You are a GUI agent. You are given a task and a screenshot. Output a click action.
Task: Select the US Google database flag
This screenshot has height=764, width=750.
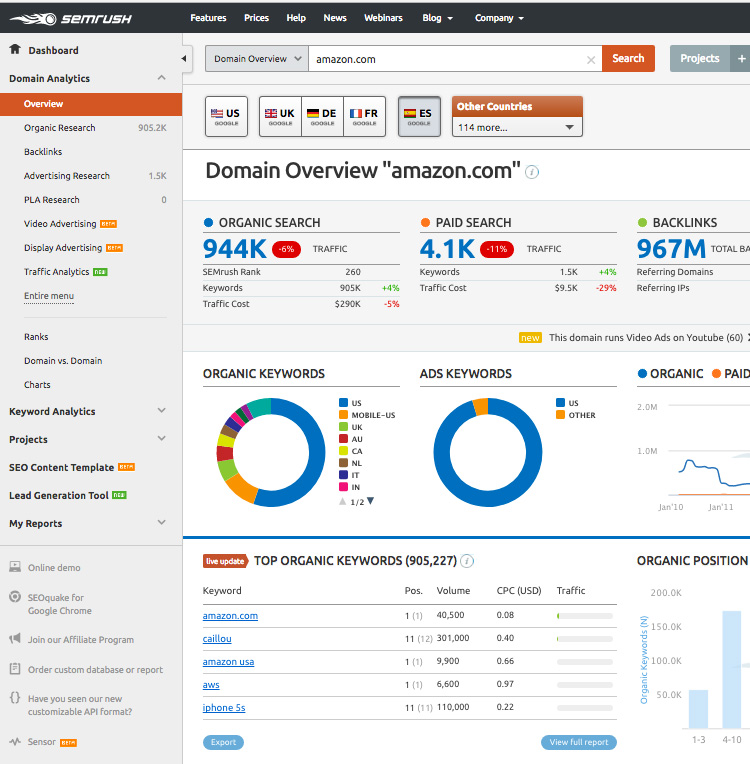click(x=226, y=116)
